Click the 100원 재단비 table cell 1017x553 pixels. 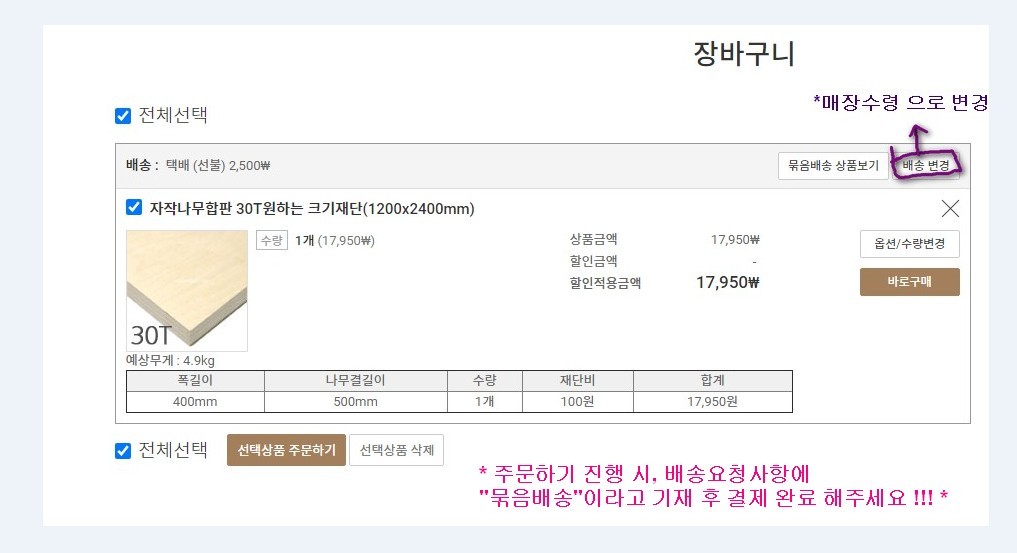pos(577,402)
